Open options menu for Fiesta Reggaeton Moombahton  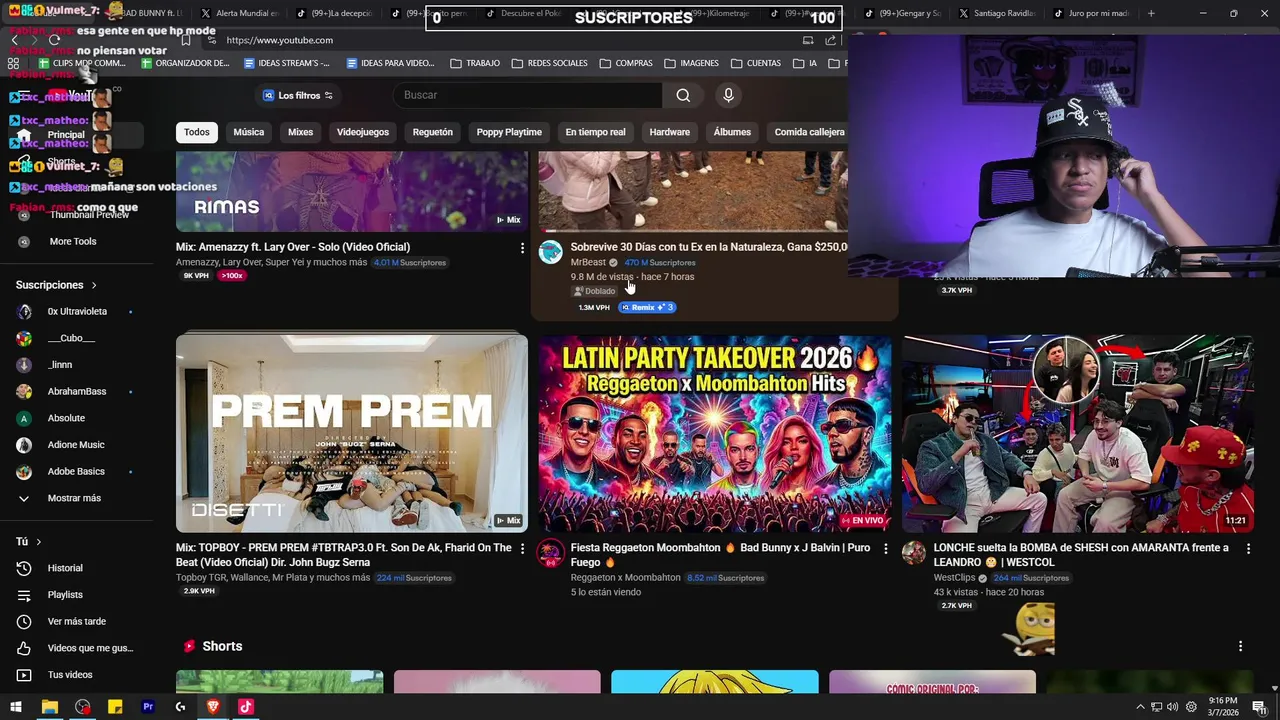click(x=885, y=549)
